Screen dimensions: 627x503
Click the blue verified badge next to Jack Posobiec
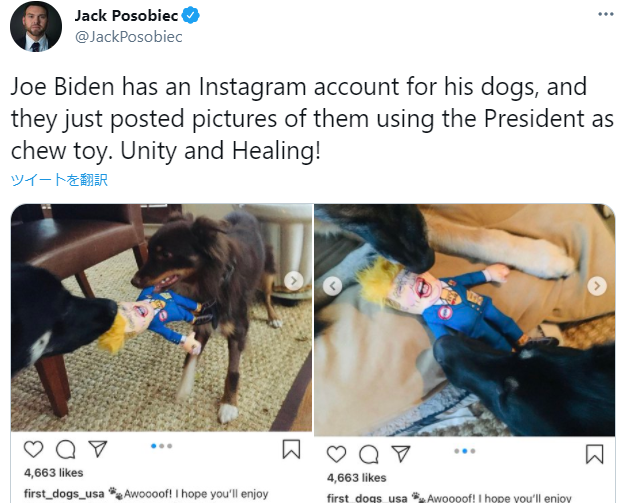(190, 16)
